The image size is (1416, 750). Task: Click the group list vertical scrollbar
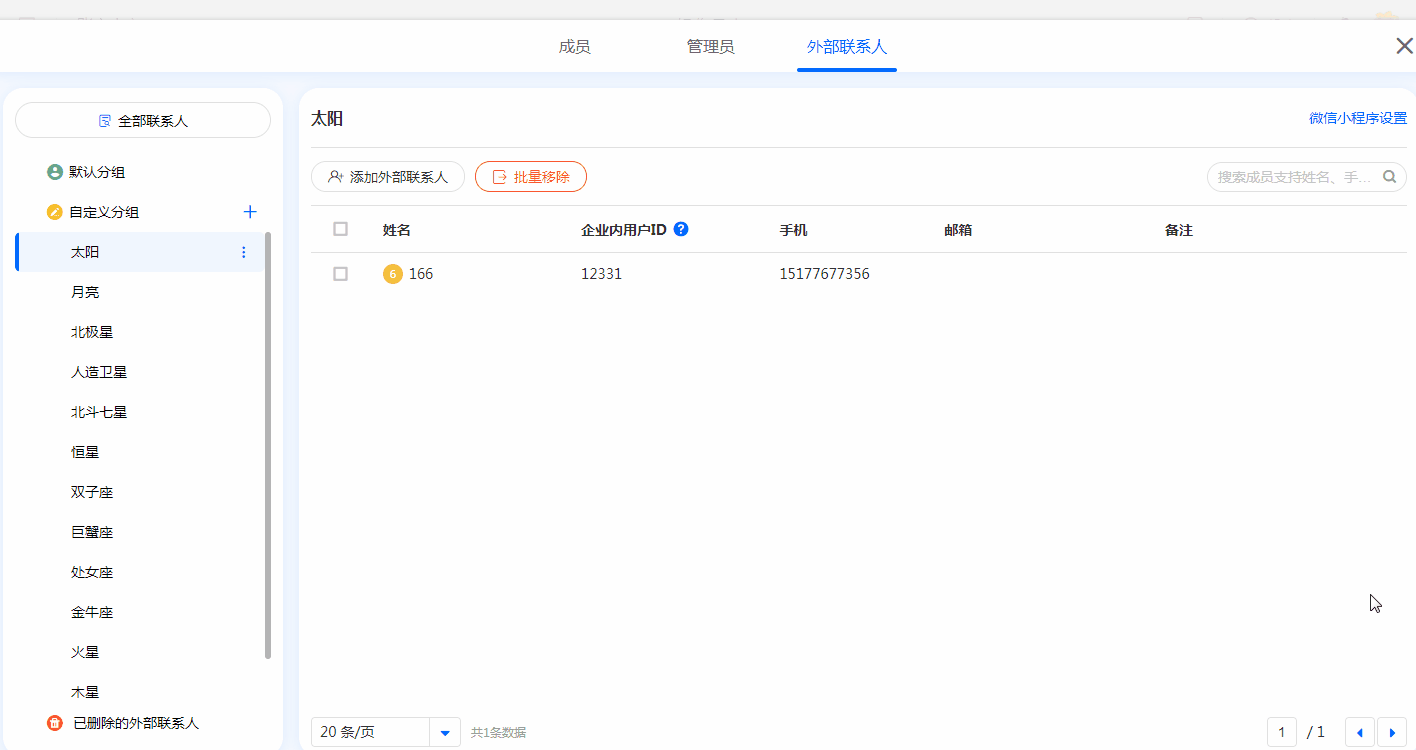pos(267,445)
